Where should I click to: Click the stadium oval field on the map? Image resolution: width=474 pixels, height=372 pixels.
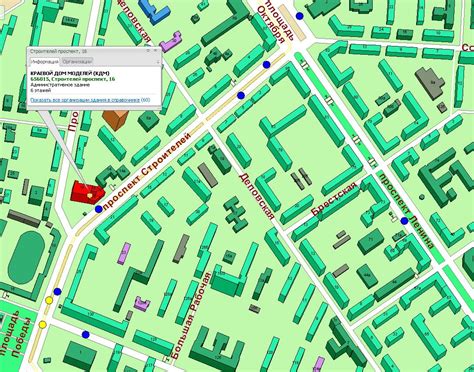[x=26, y=258]
